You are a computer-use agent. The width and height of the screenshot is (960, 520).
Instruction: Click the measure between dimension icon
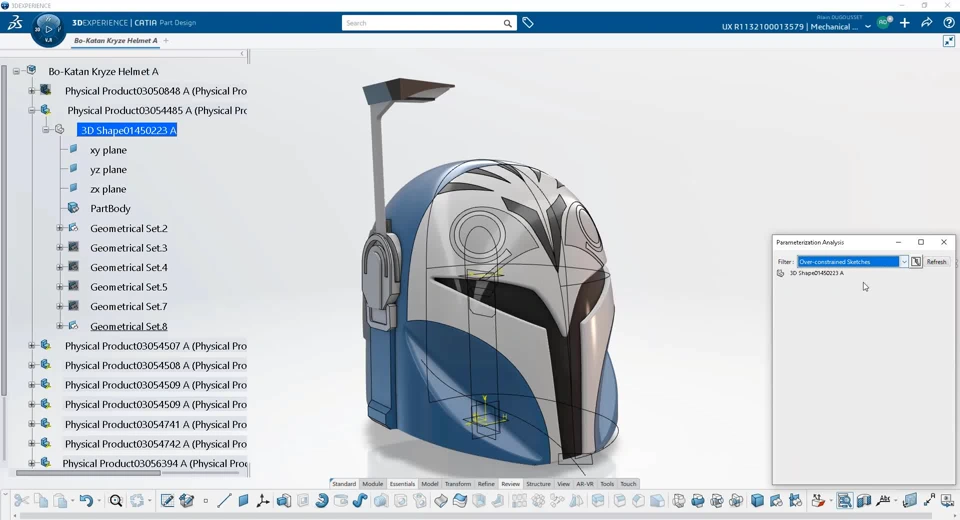tap(929, 501)
